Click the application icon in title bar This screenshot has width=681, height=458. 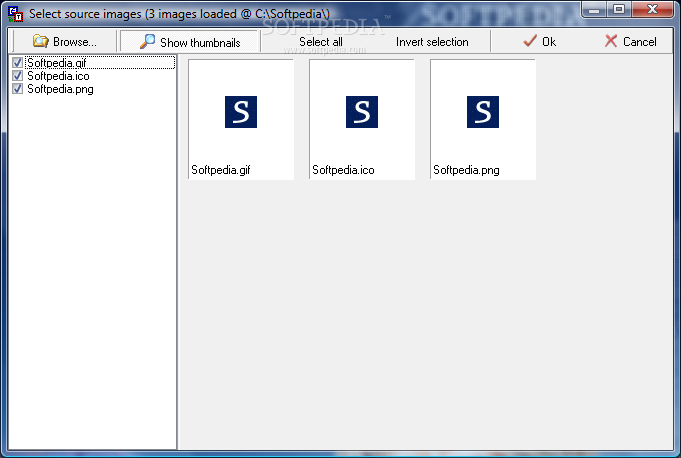pos(15,14)
